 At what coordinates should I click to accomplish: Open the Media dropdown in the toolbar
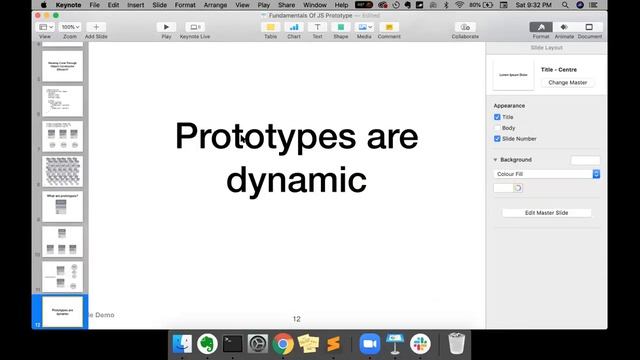(364, 27)
